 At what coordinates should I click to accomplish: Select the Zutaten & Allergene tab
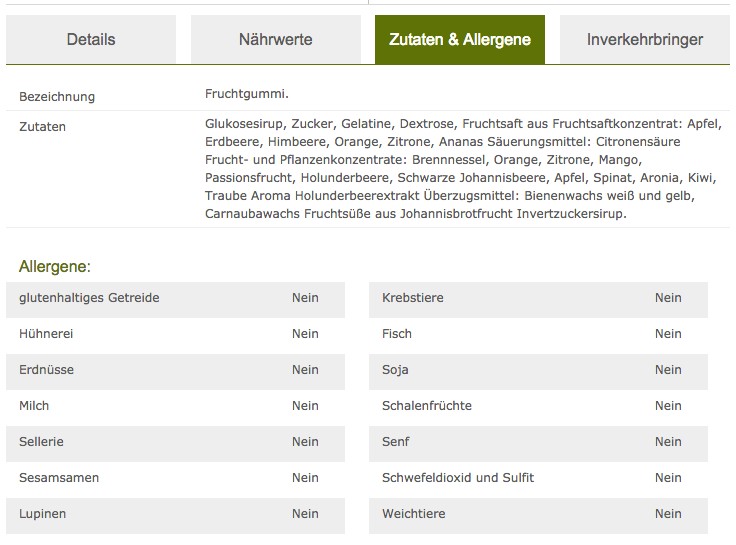click(460, 40)
